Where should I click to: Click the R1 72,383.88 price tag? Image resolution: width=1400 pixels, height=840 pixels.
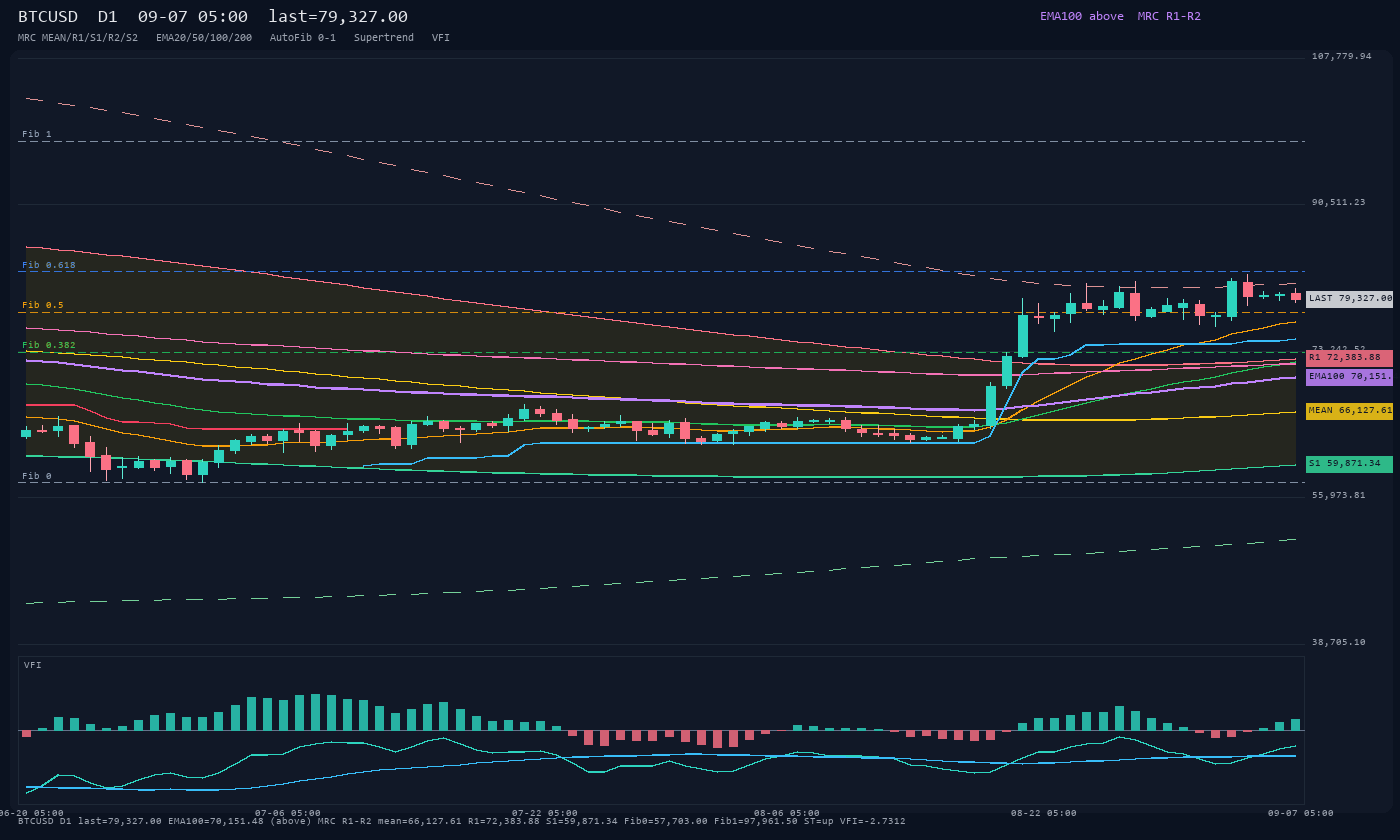tap(1349, 357)
